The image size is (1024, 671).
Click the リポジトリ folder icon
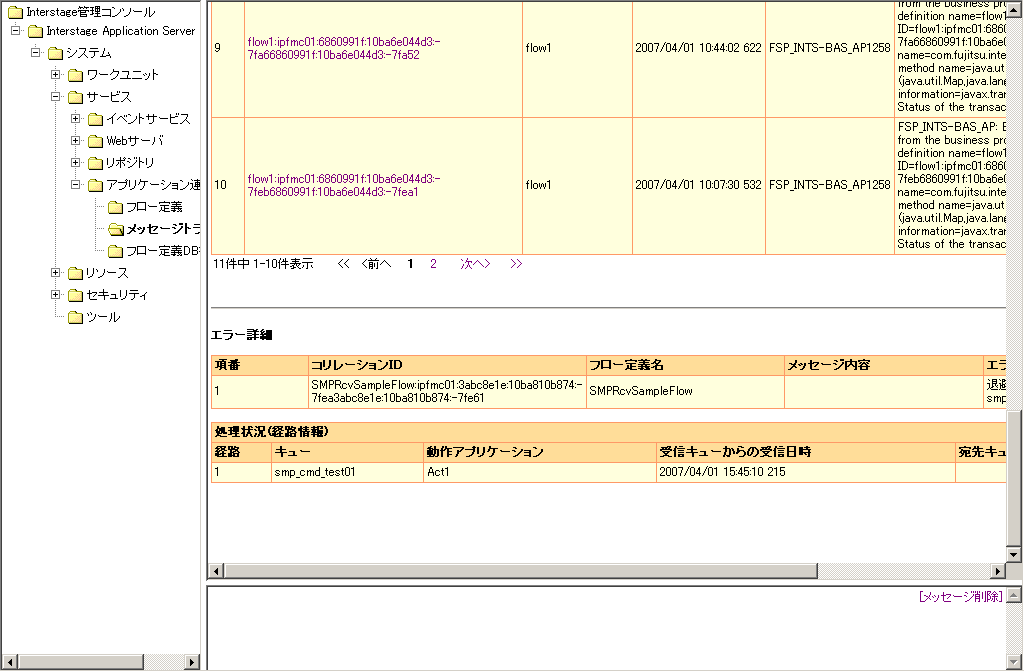click(95, 163)
